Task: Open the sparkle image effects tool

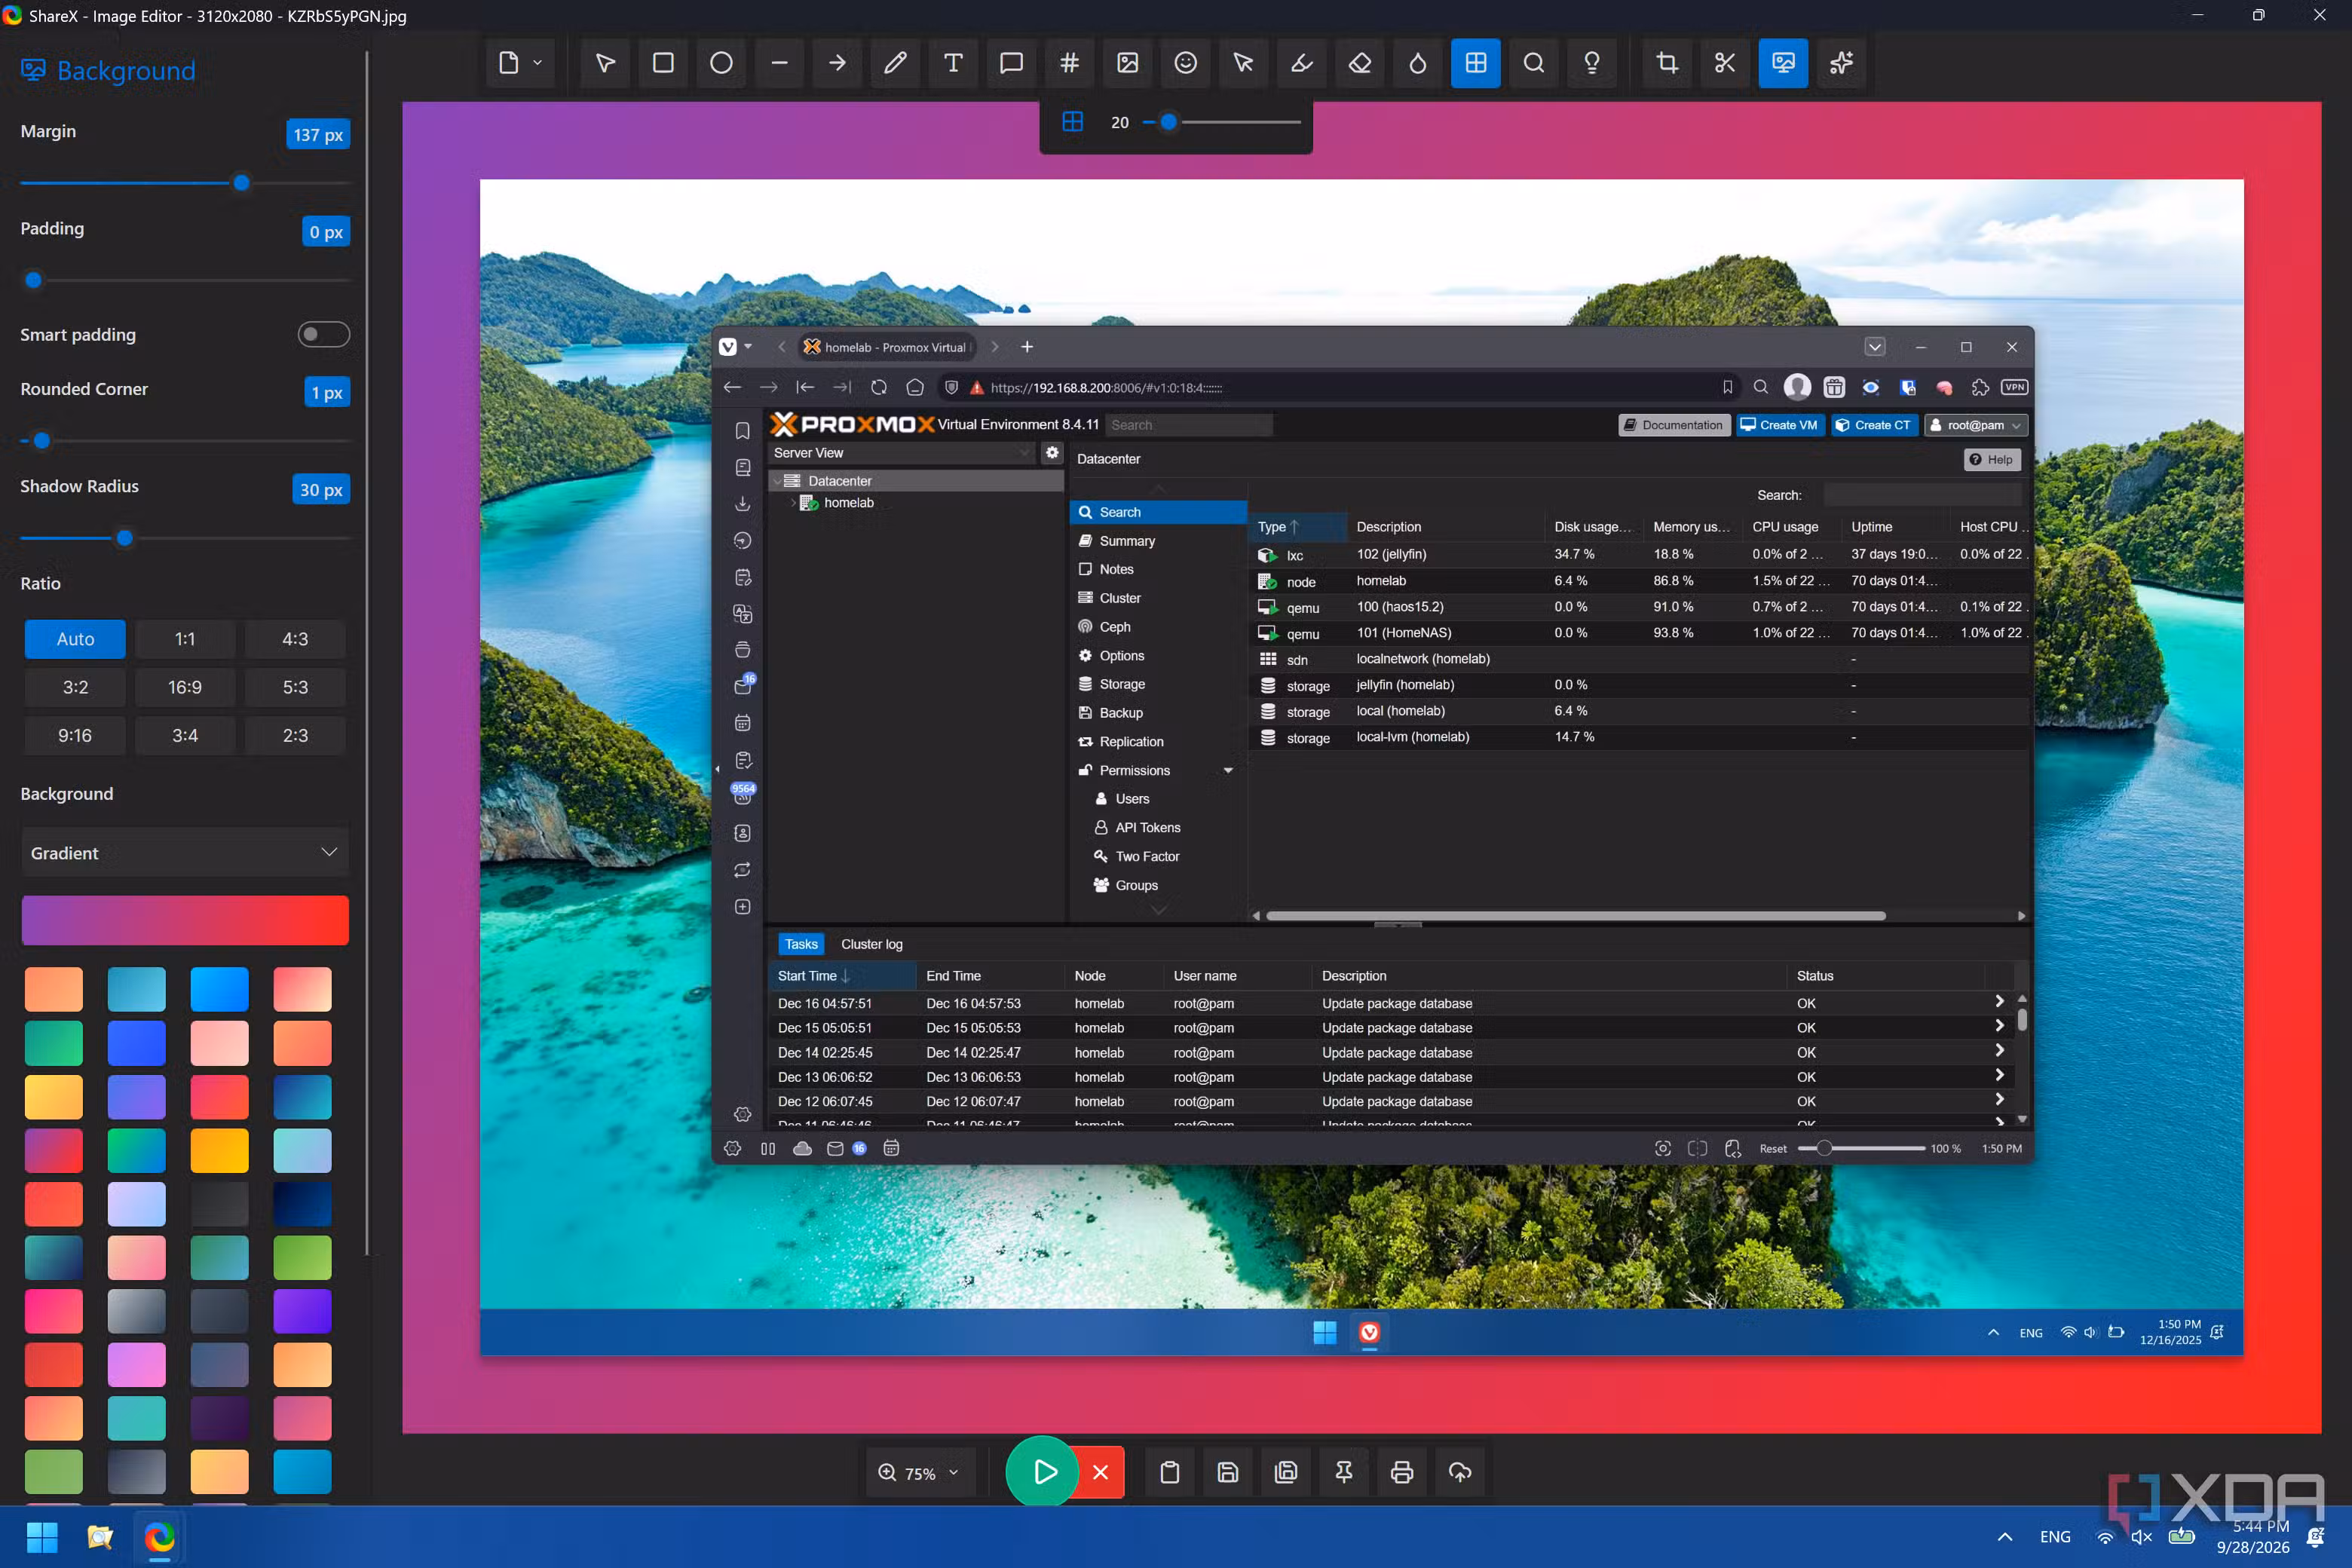Action: coord(1841,63)
